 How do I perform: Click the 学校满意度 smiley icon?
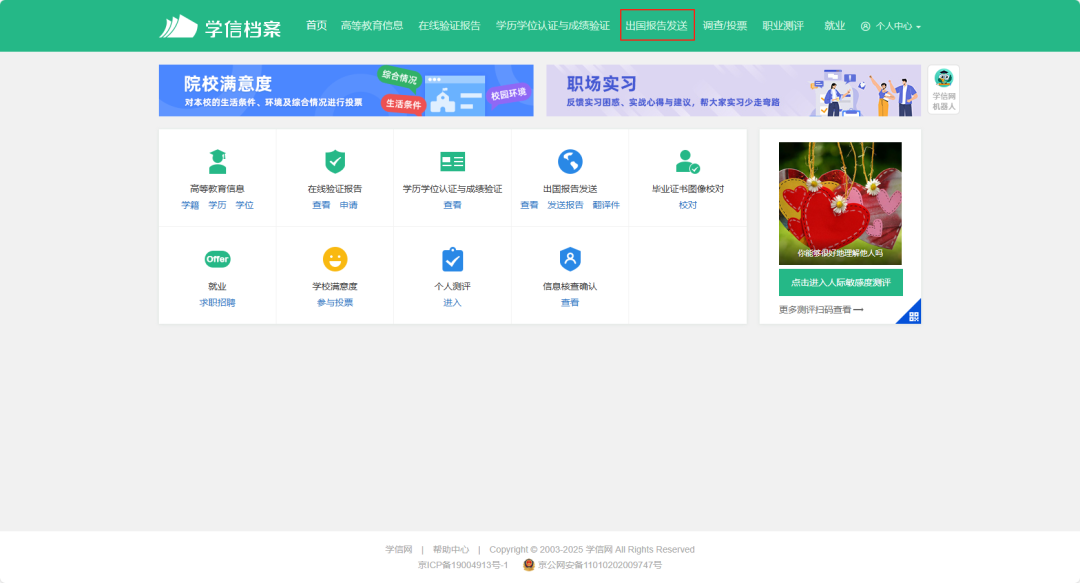tap(335, 259)
